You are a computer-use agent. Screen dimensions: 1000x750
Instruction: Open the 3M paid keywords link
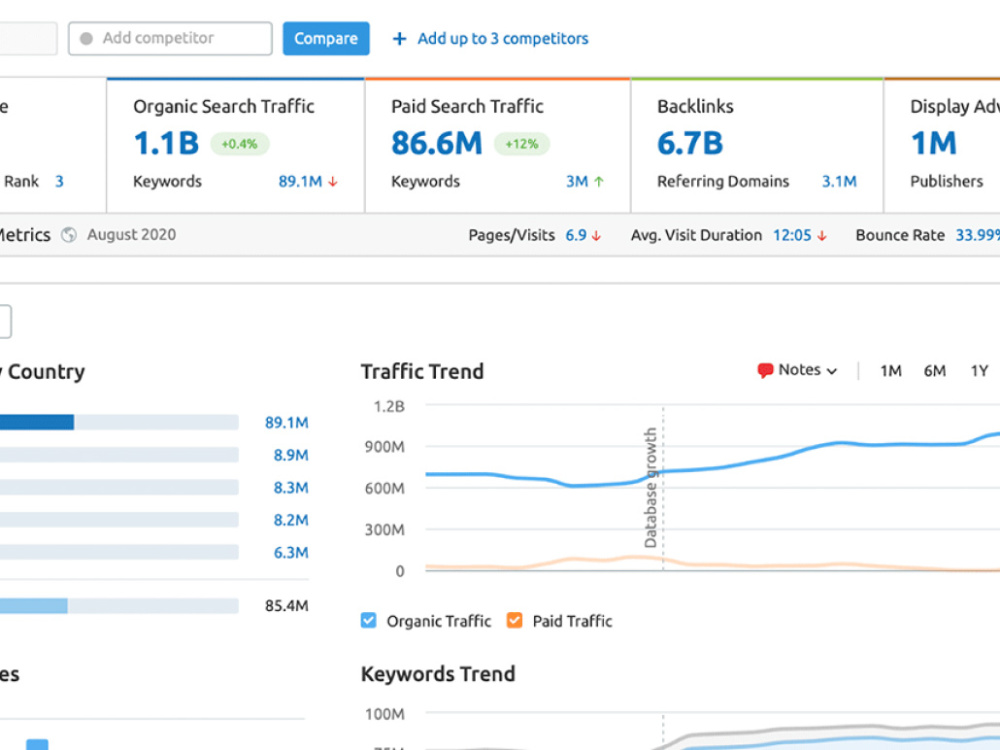coord(577,182)
